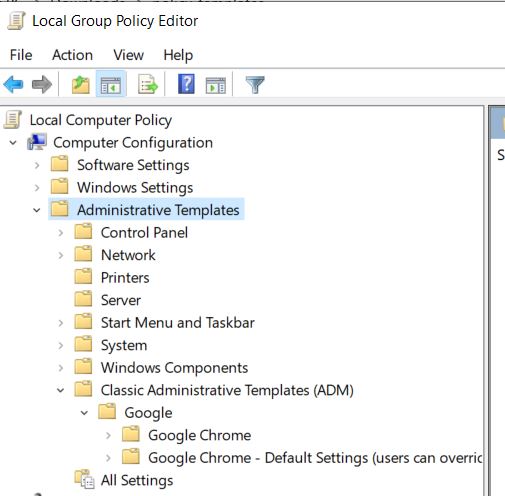Open the Help menu

pyautogui.click(x=178, y=55)
